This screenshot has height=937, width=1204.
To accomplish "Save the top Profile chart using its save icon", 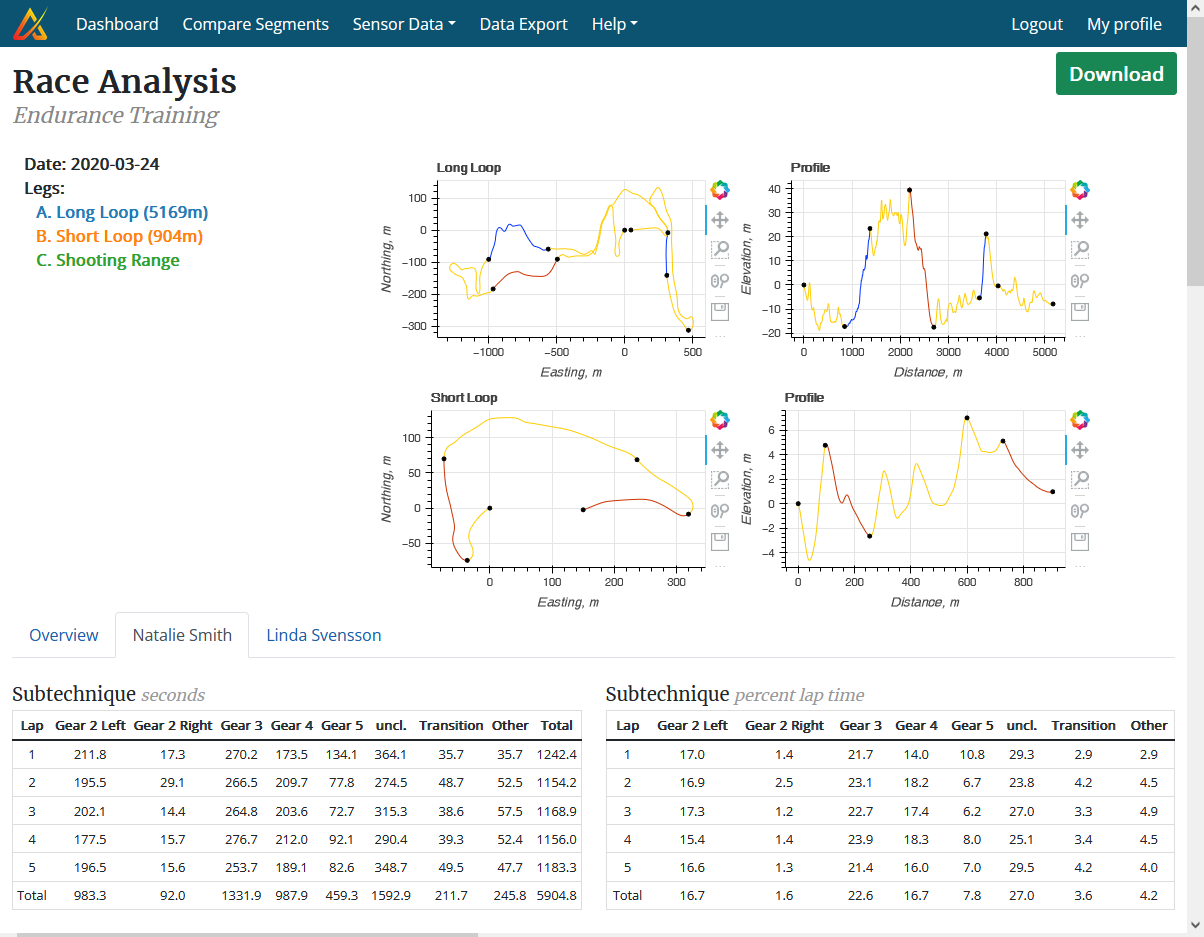I will point(1080,311).
